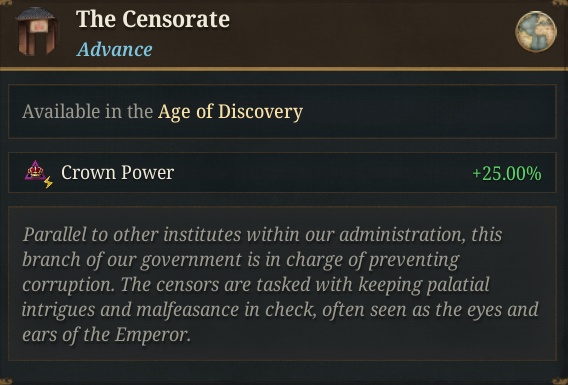
Task: Open the globe map icon
Action: coord(536,32)
